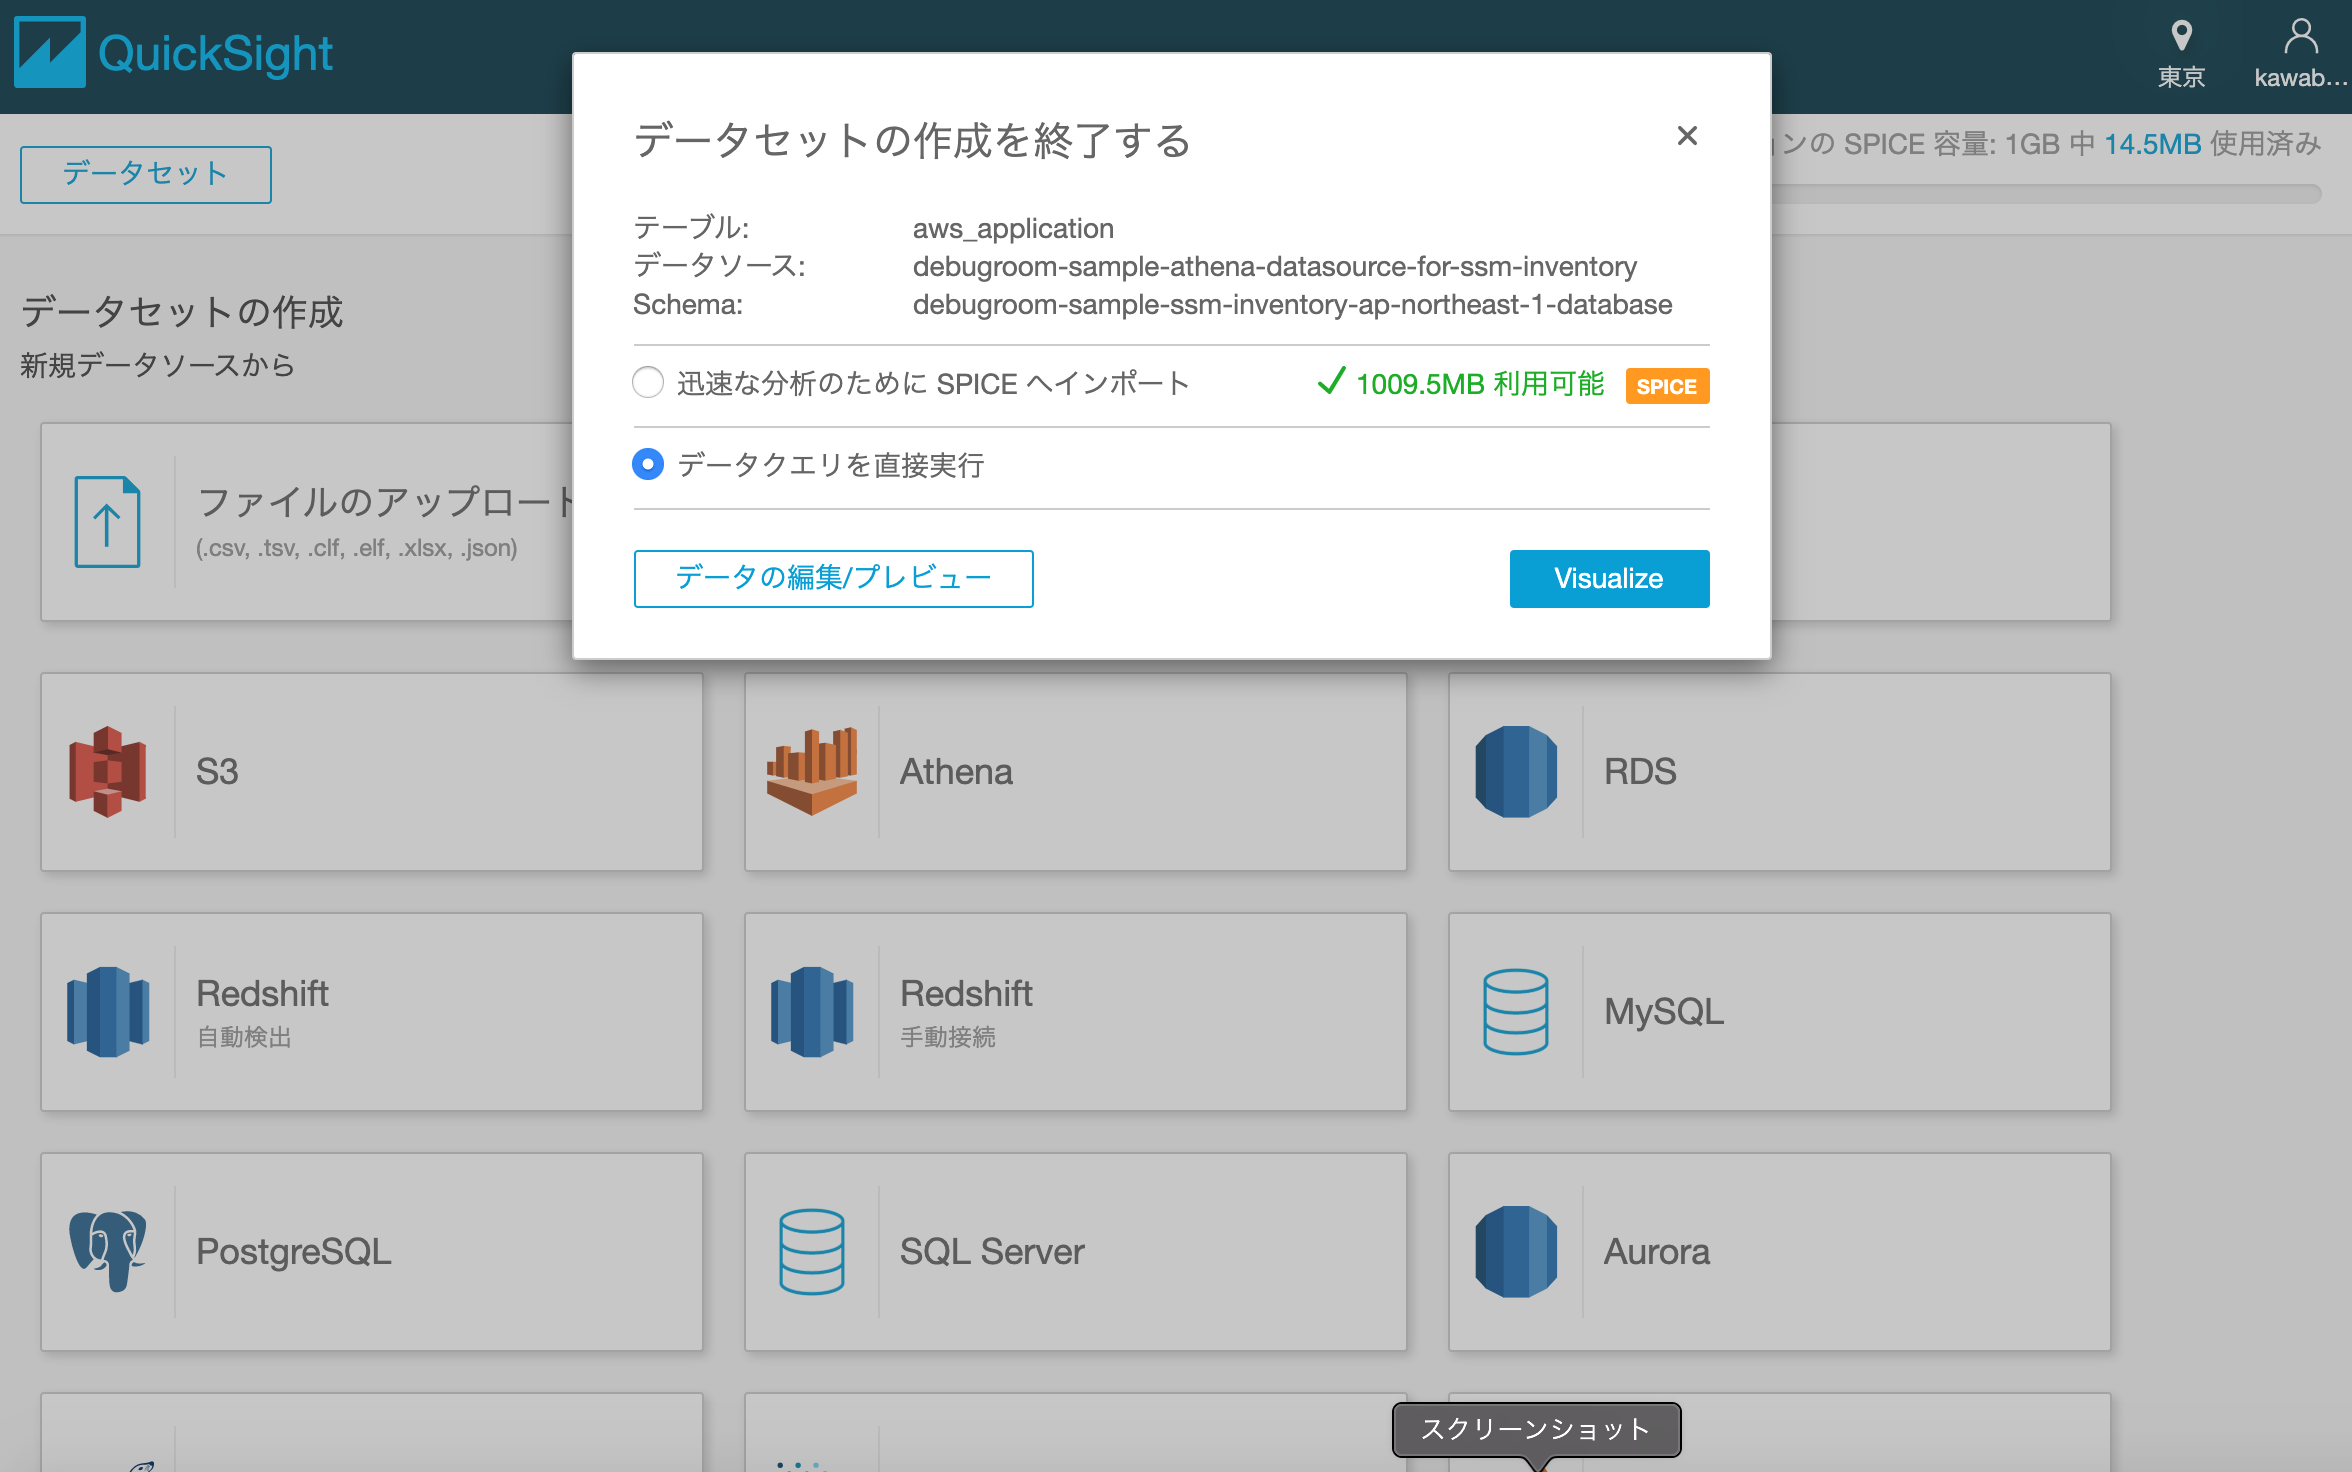The image size is (2352, 1472).
Task: Click the QuickSight title text
Action: pos(215,54)
